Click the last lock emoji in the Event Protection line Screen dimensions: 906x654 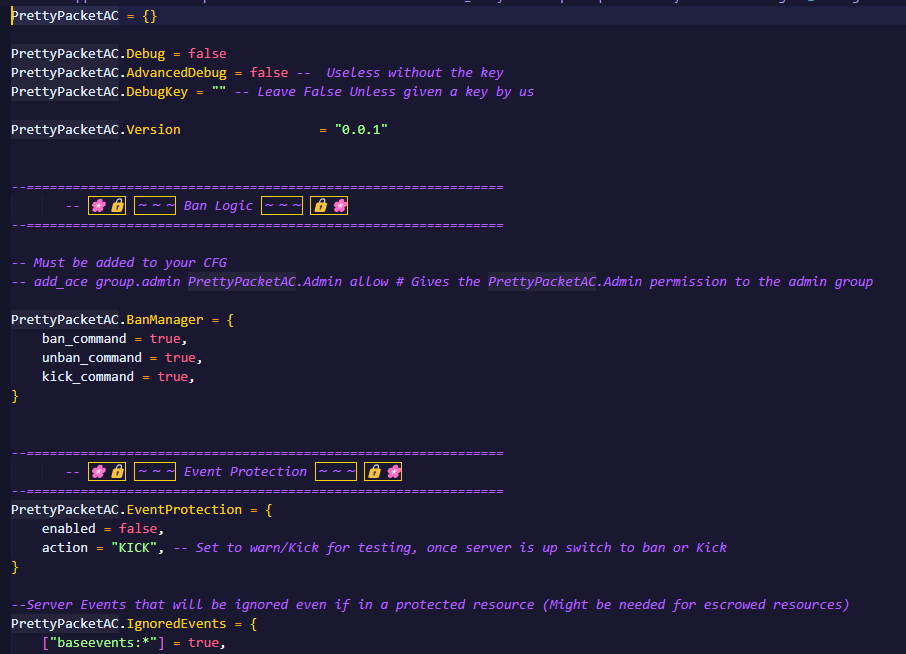pyautogui.click(x=374, y=472)
